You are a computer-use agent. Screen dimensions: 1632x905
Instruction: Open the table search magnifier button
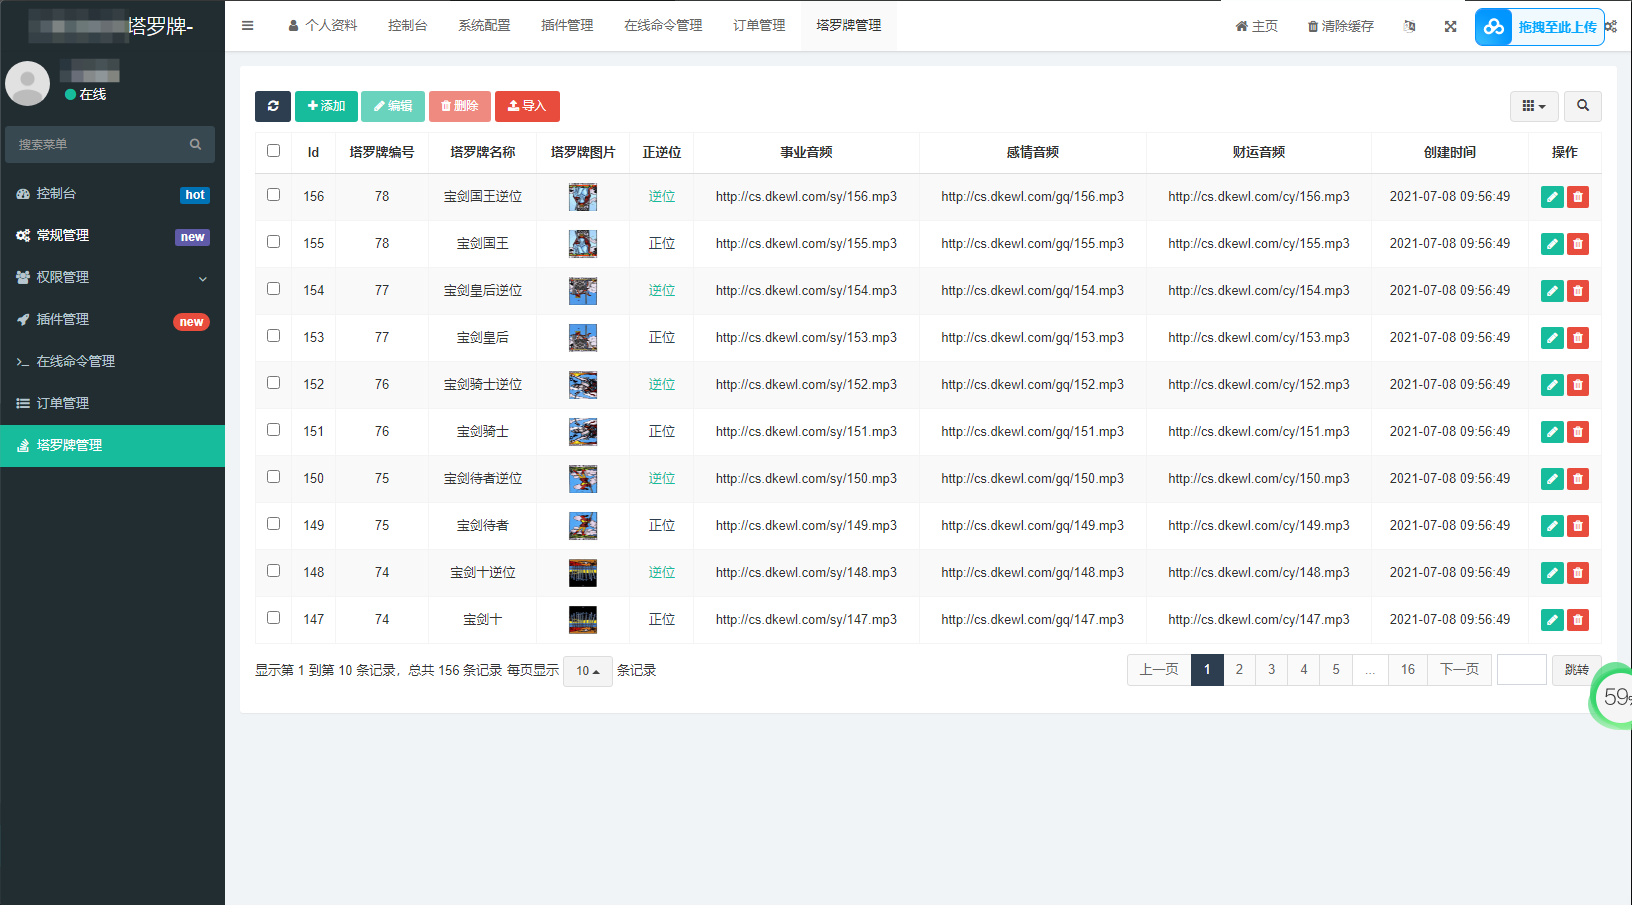[x=1582, y=106]
